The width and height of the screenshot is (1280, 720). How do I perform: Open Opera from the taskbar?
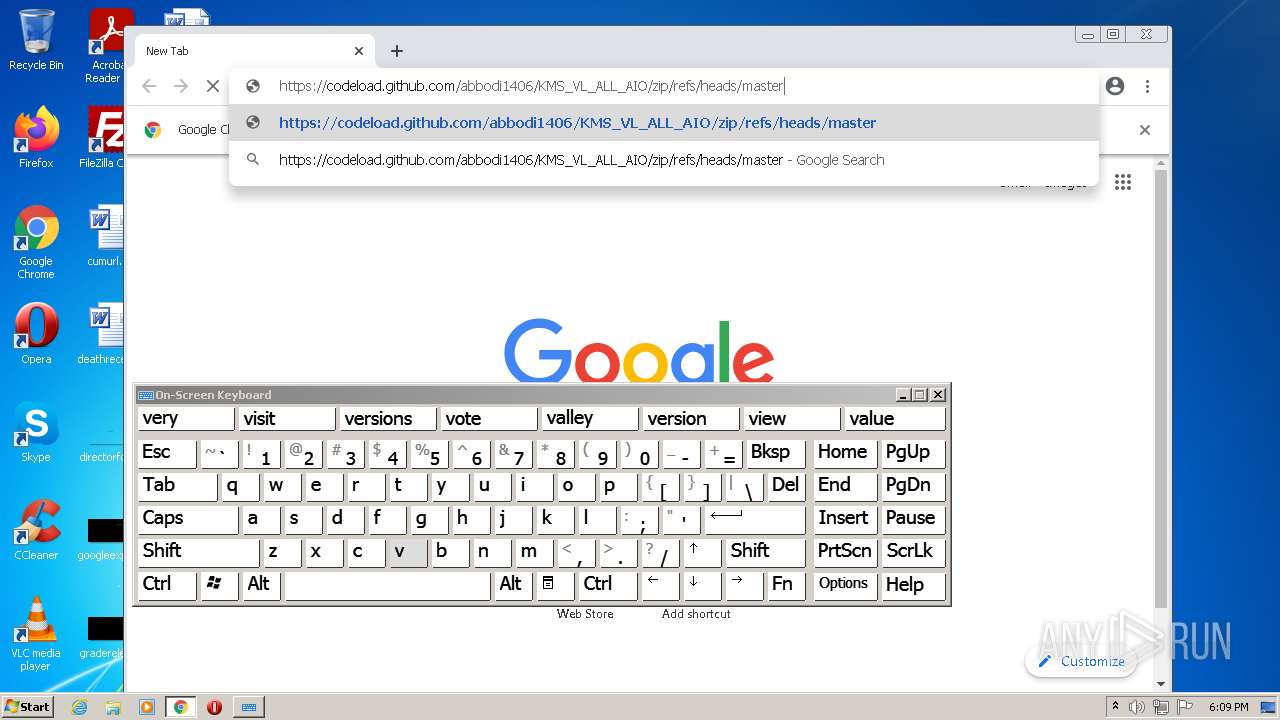[214, 707]
